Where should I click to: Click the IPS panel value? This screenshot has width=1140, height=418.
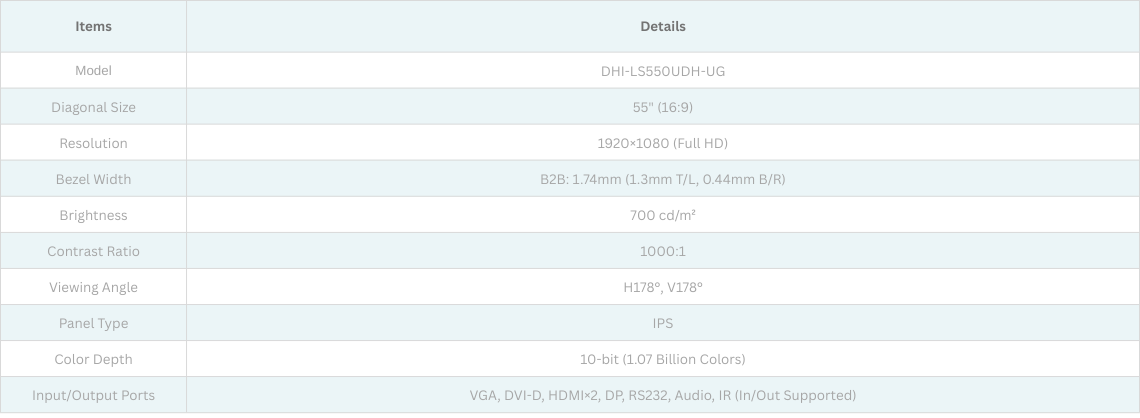[x=663, y=323]
